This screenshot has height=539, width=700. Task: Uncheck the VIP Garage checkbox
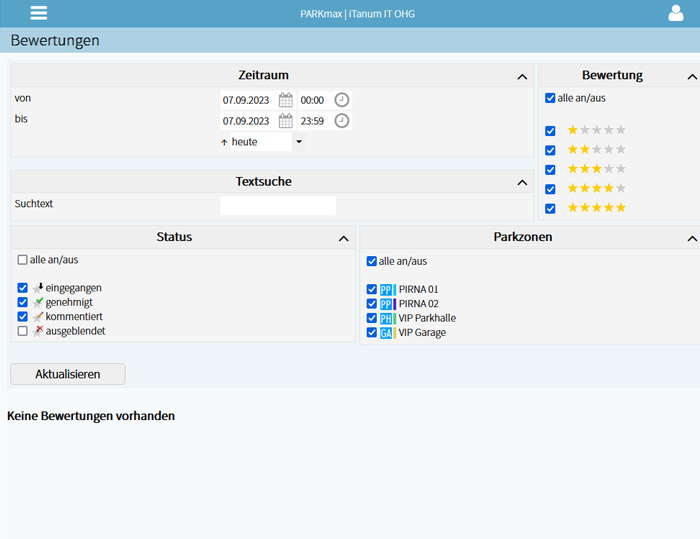[x=371, y=332]
